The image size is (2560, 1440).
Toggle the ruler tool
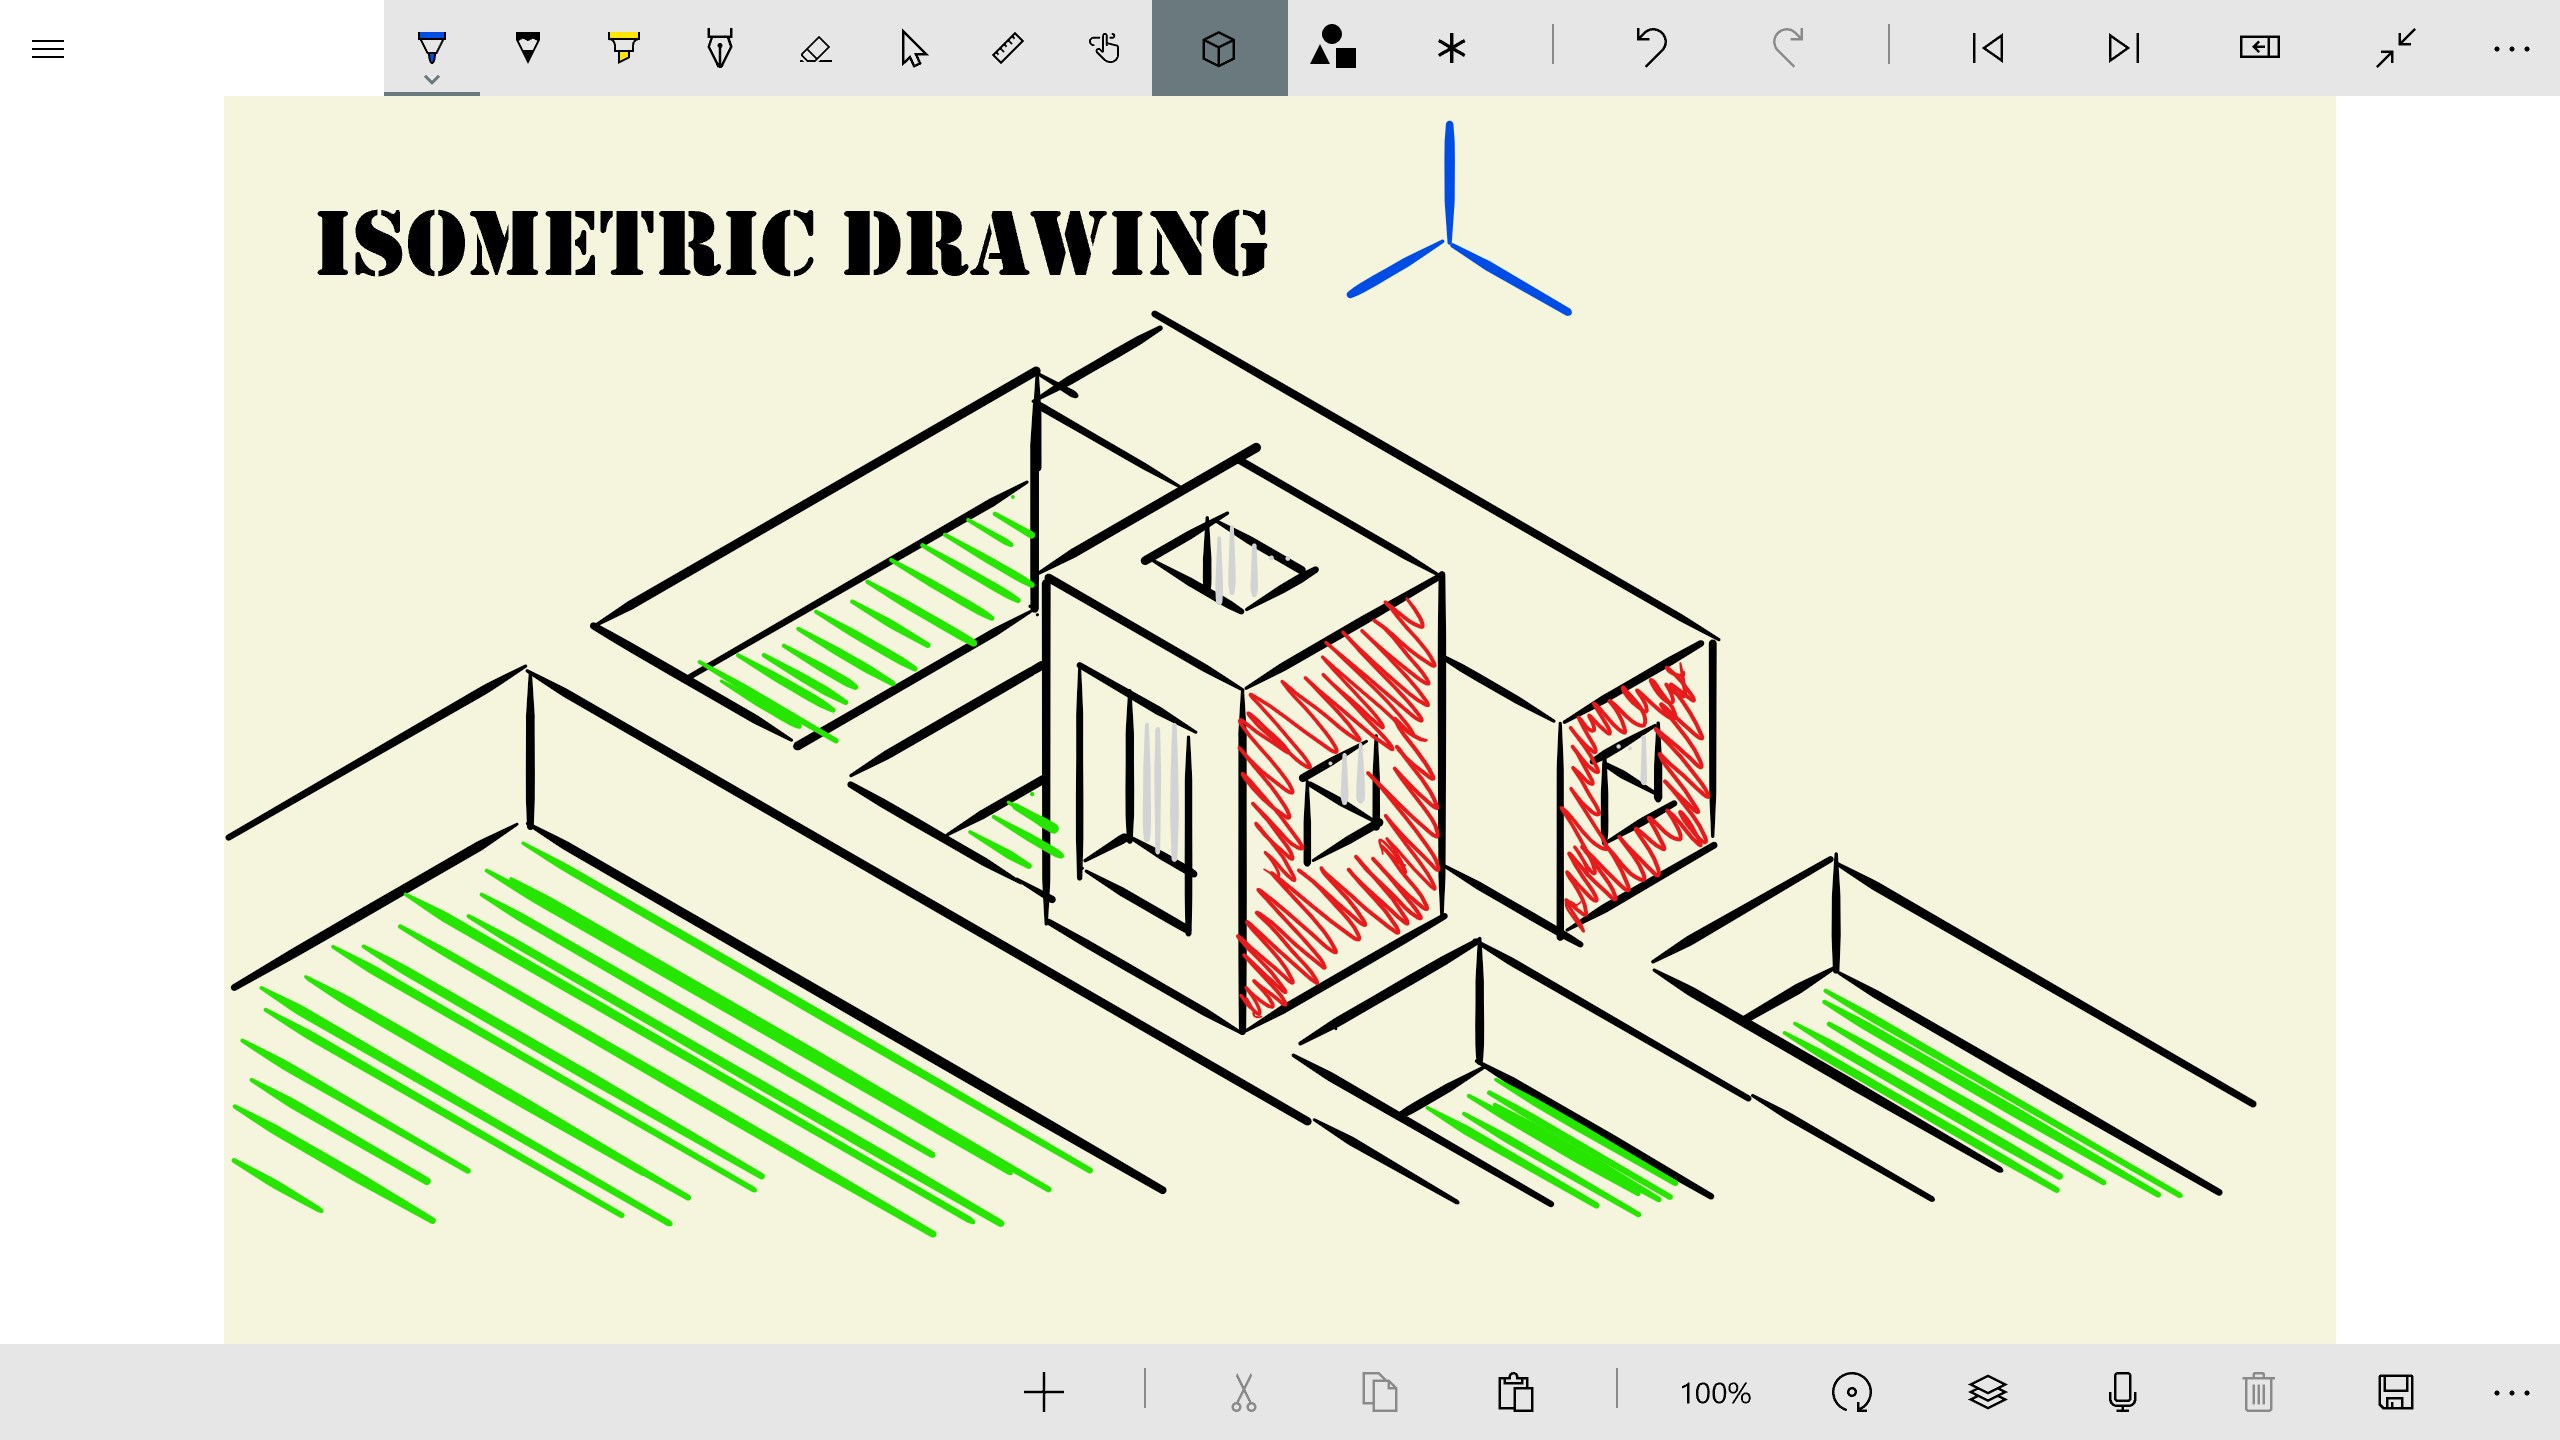tap(1007, 48)
